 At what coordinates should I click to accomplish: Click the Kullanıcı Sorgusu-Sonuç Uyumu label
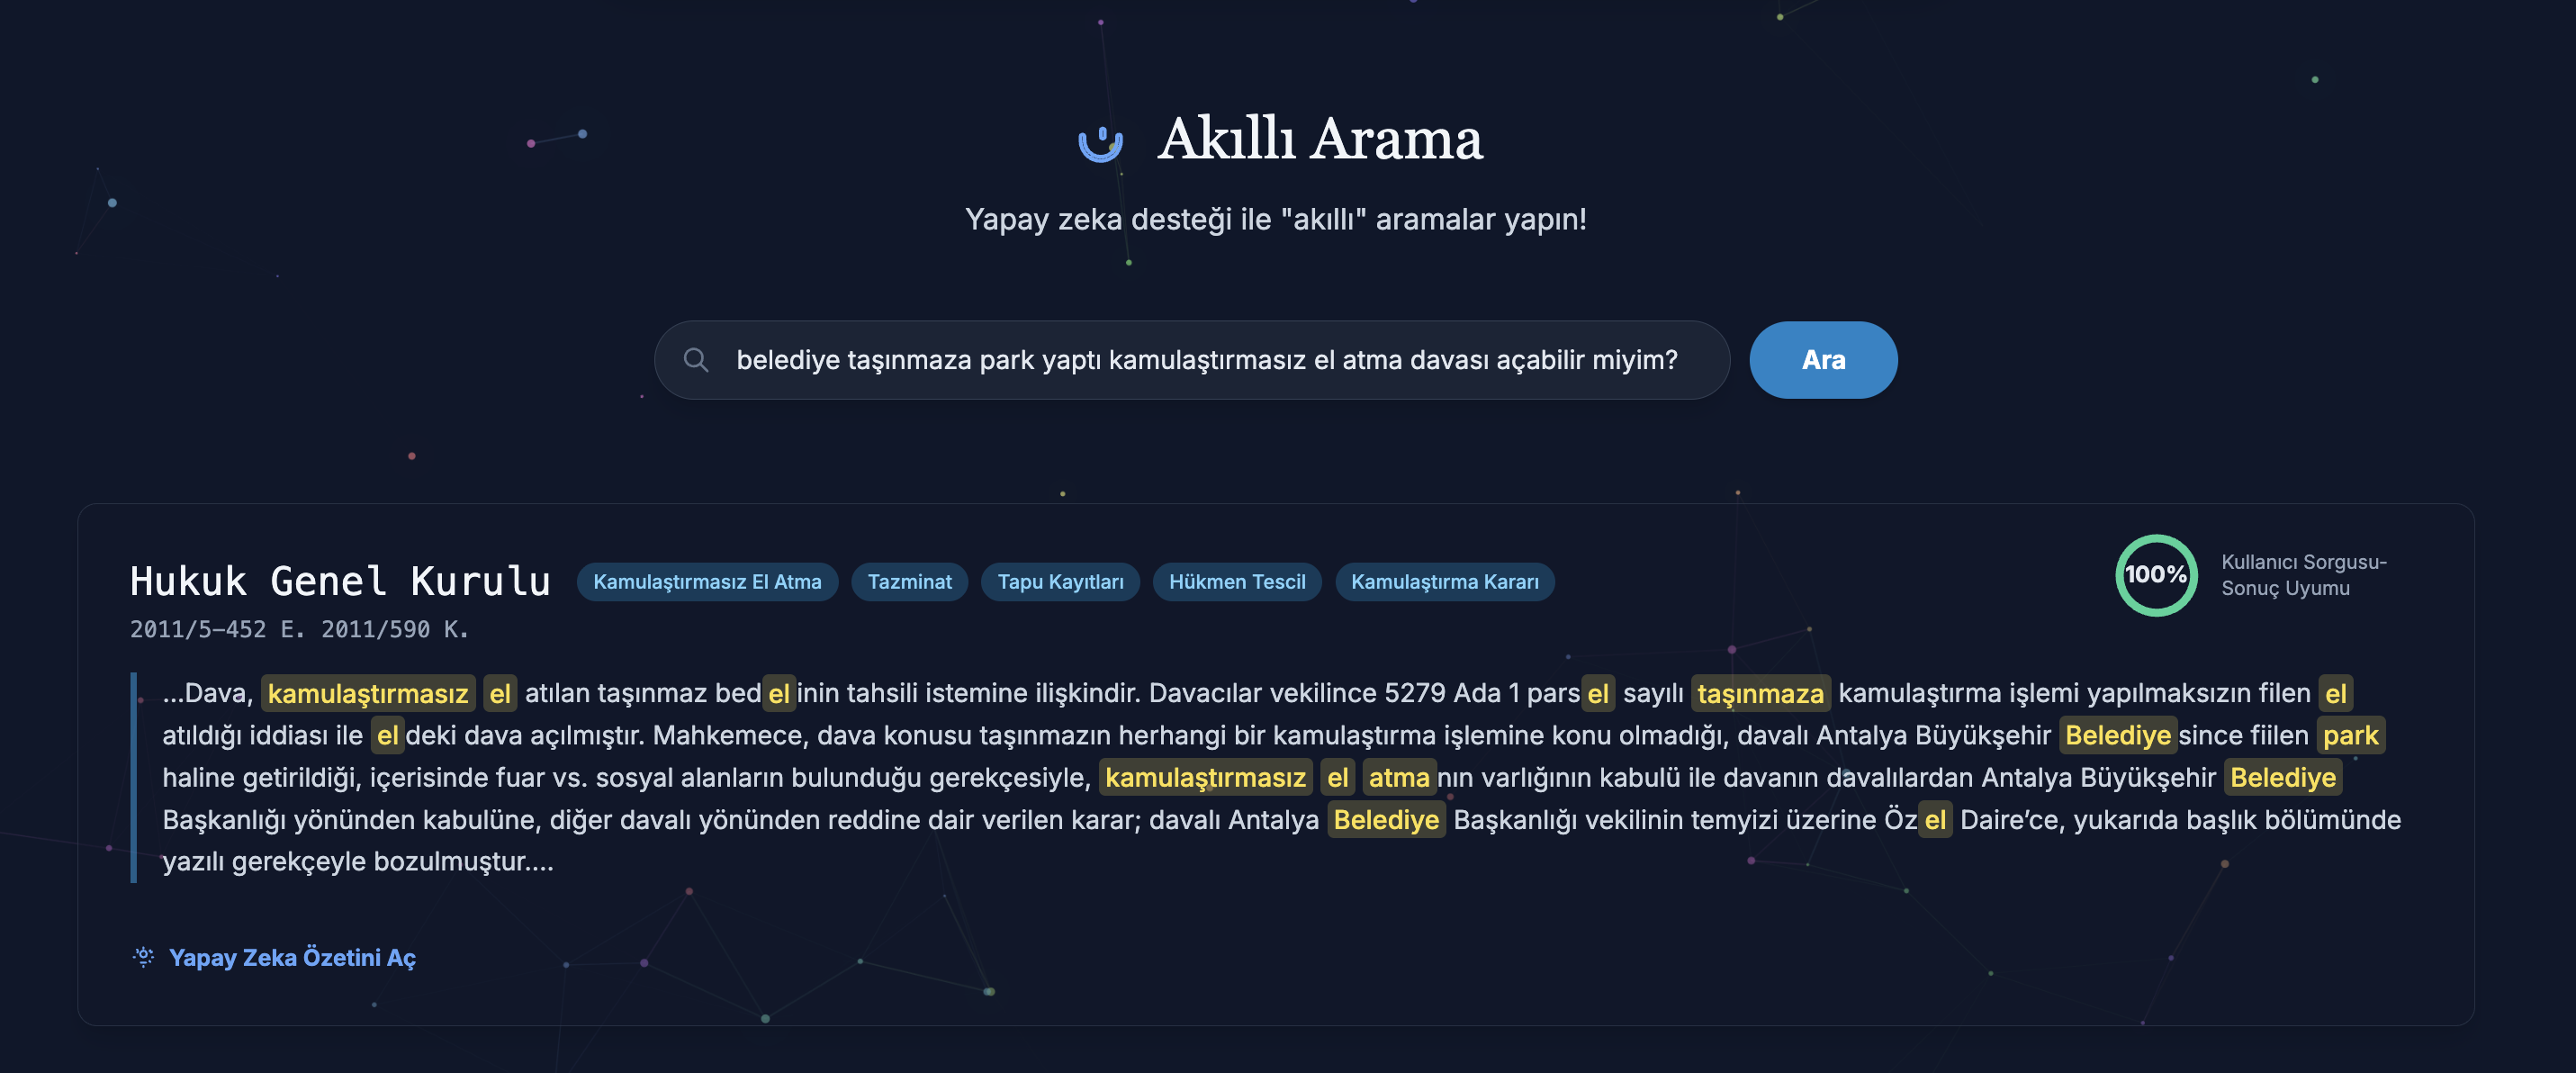point(2303,575)
